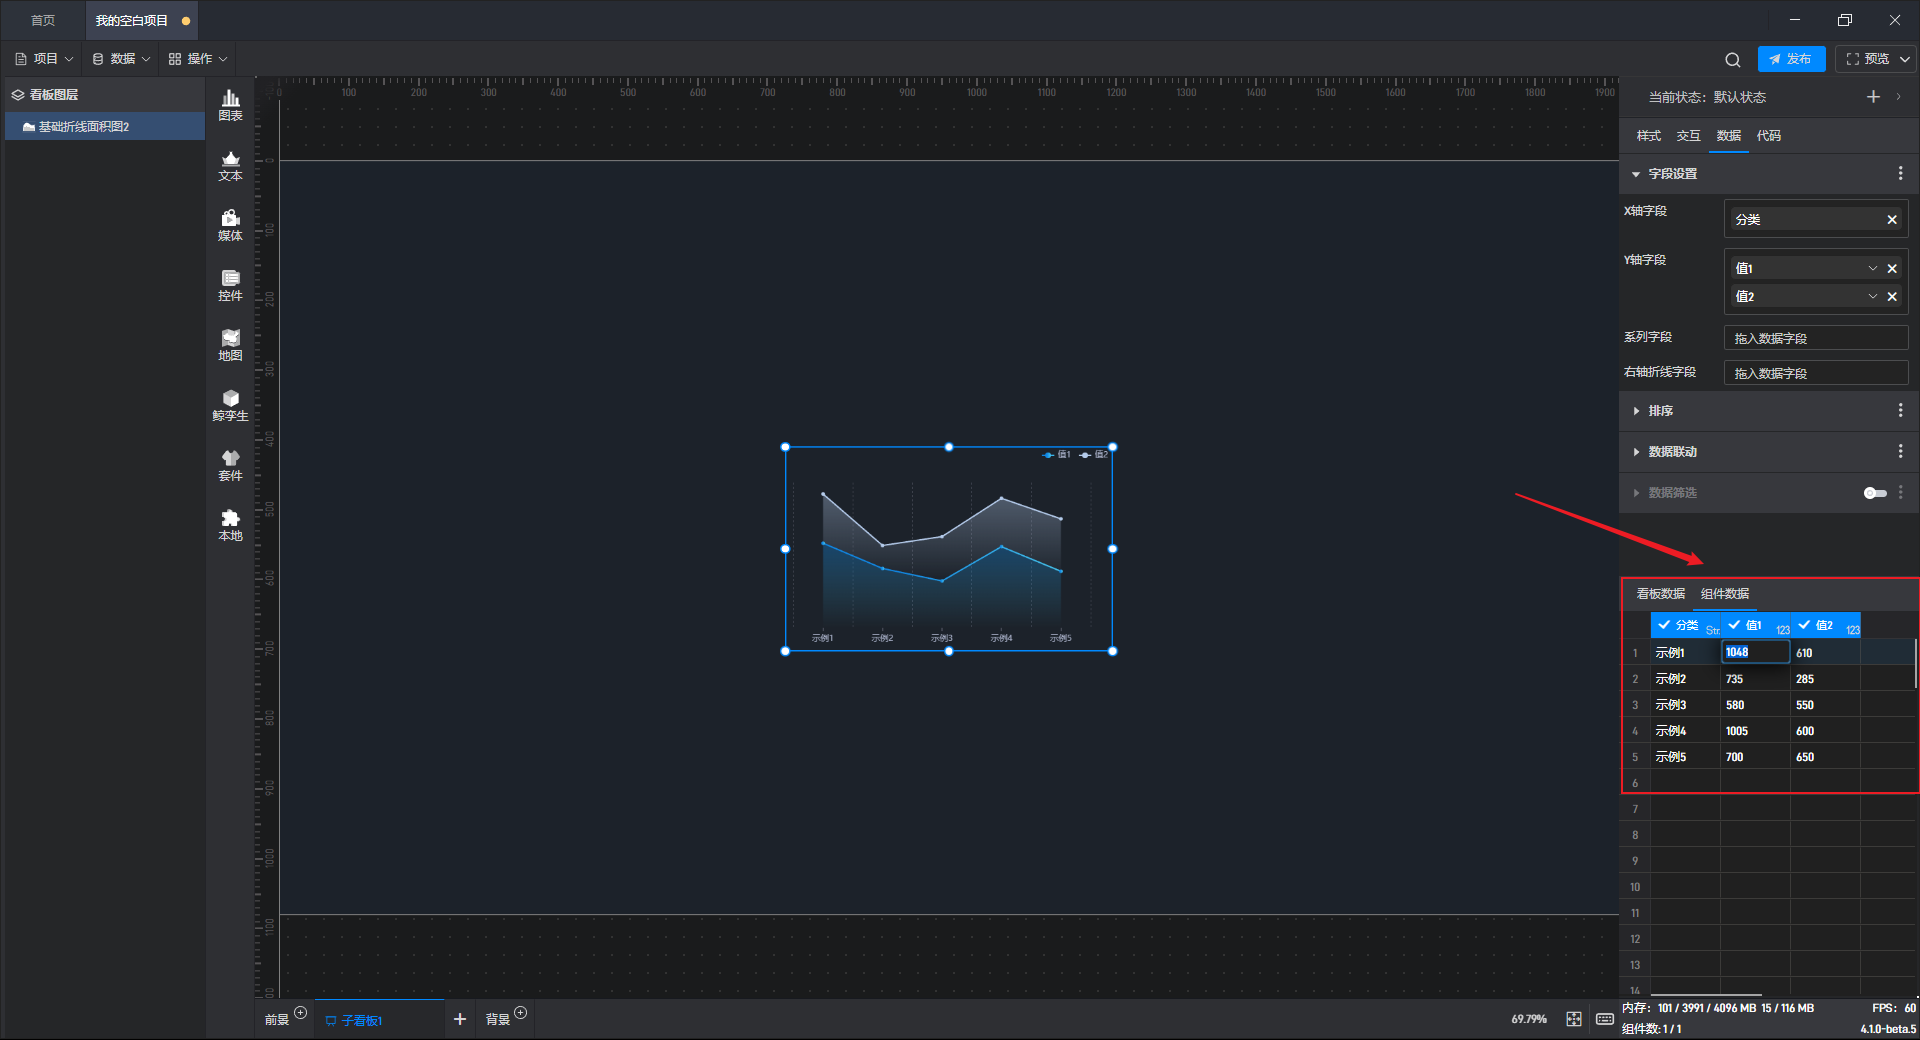Add a new state with plus icon

tap(1873, 97)
